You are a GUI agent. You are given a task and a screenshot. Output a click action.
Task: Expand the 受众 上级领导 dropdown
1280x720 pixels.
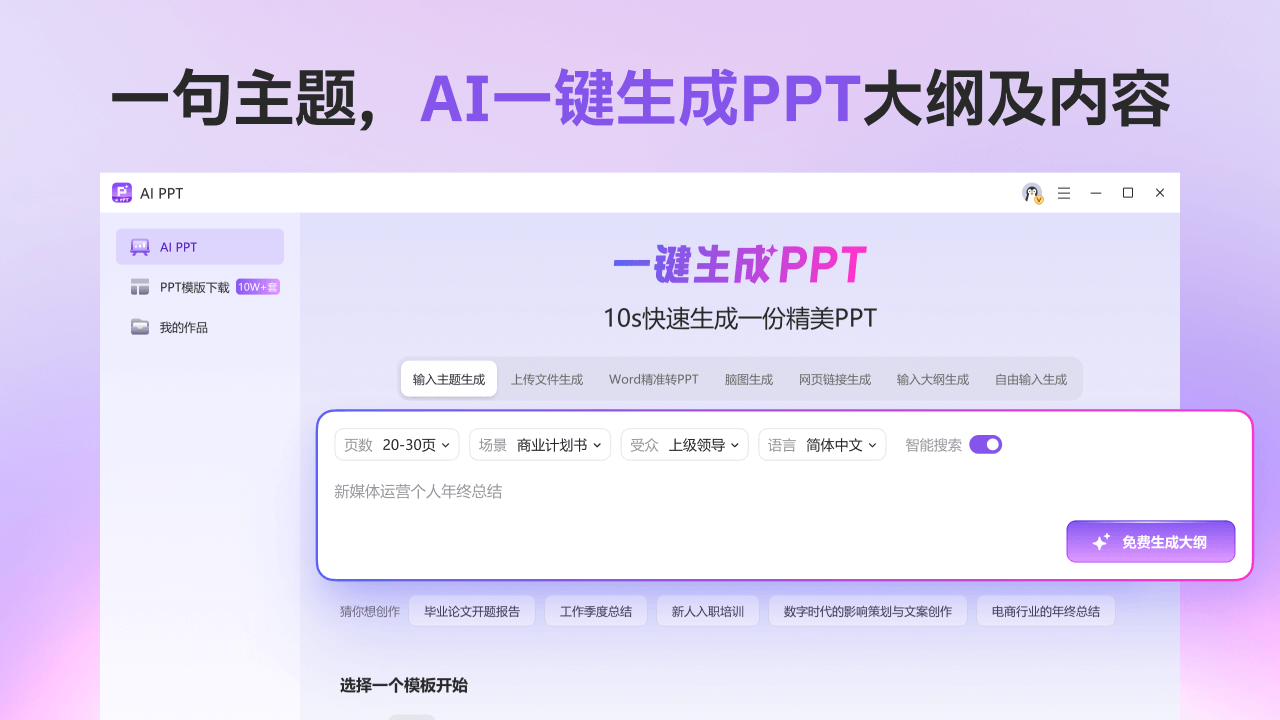tap(685, 443)
